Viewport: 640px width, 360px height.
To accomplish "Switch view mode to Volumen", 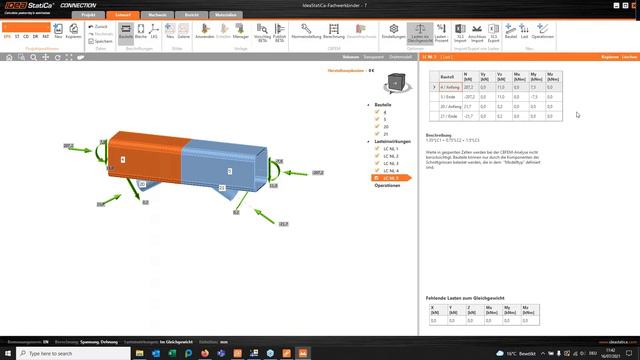I will click(x=351, y=57).
